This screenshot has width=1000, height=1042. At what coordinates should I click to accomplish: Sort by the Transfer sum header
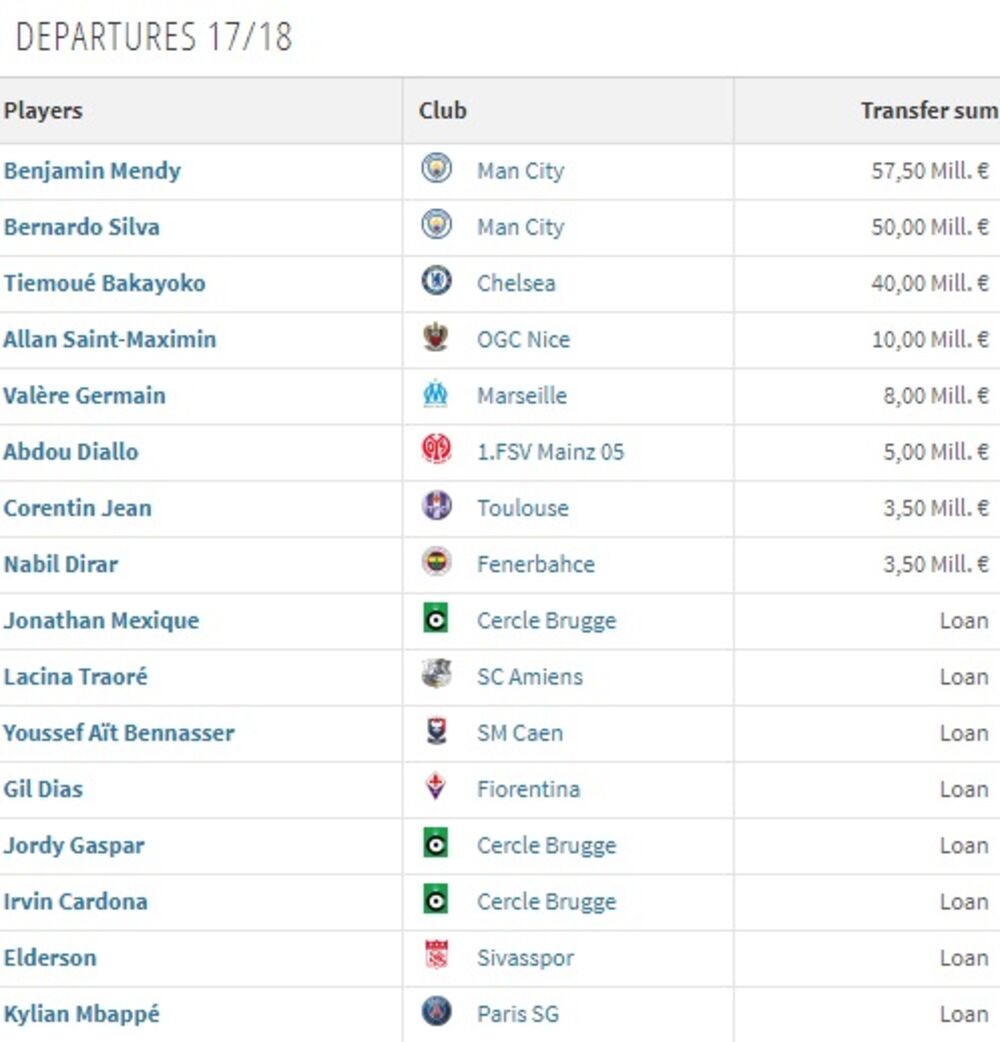click(x=928, y=110)
